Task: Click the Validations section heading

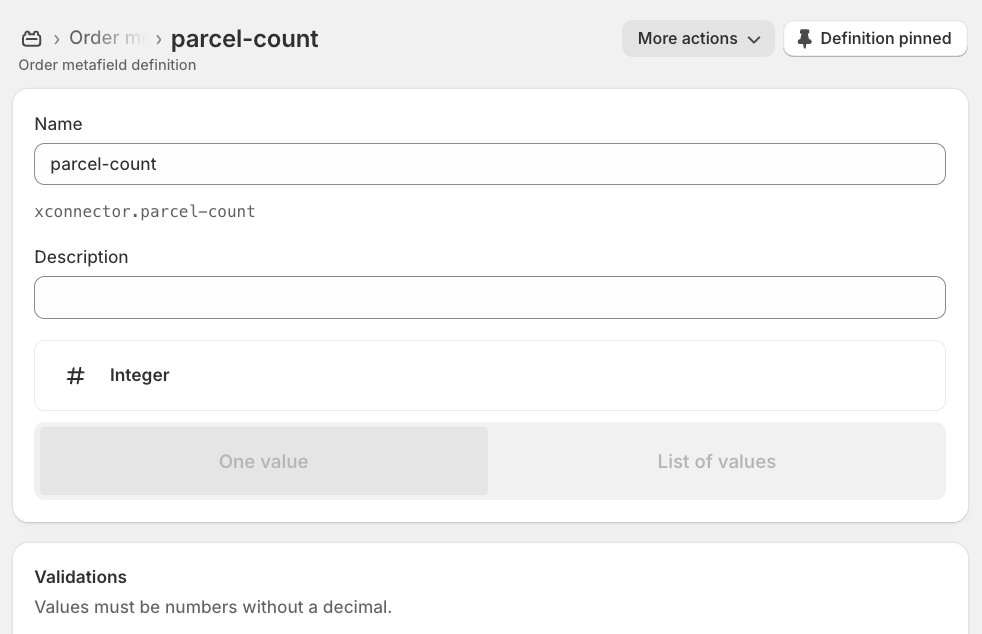Action: point(81,577)
